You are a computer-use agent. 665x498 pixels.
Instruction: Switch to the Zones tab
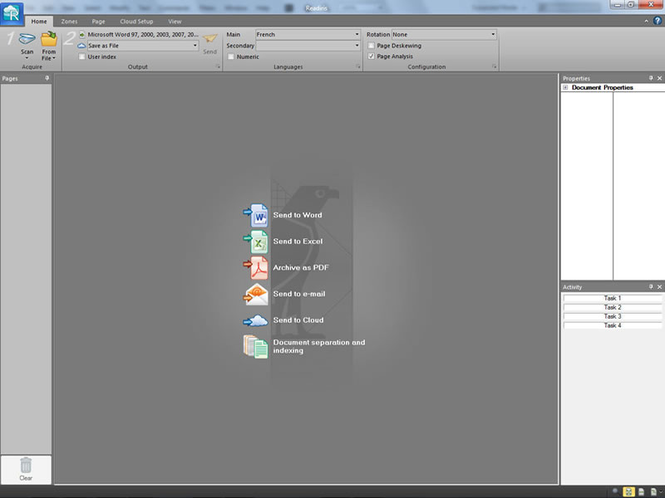point(69,21)
